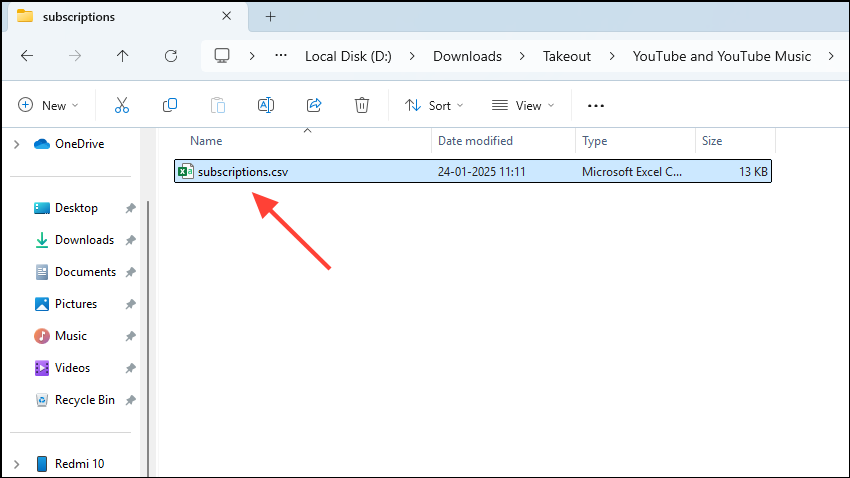Click the pin icon beside Pictures
Screen dimensions: 850x478
click(131, 304)
